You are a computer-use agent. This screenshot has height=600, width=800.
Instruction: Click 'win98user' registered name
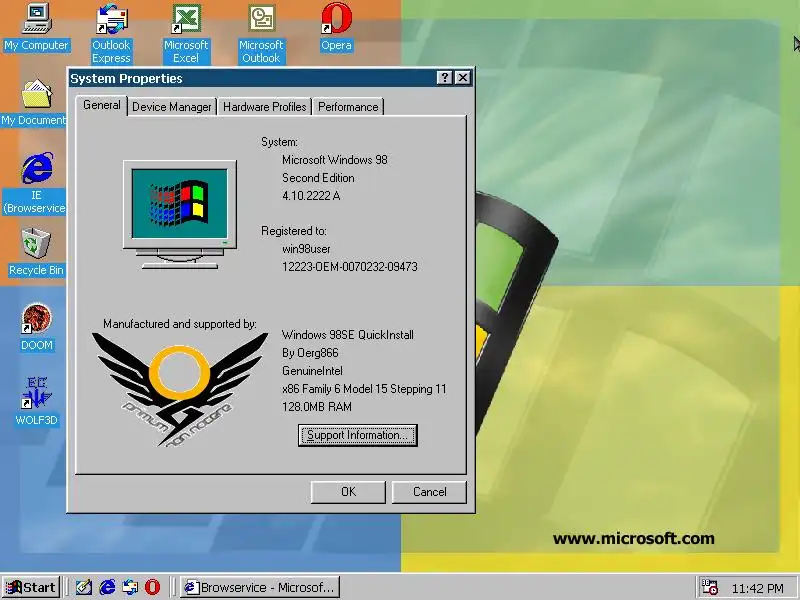coord(306,249)
